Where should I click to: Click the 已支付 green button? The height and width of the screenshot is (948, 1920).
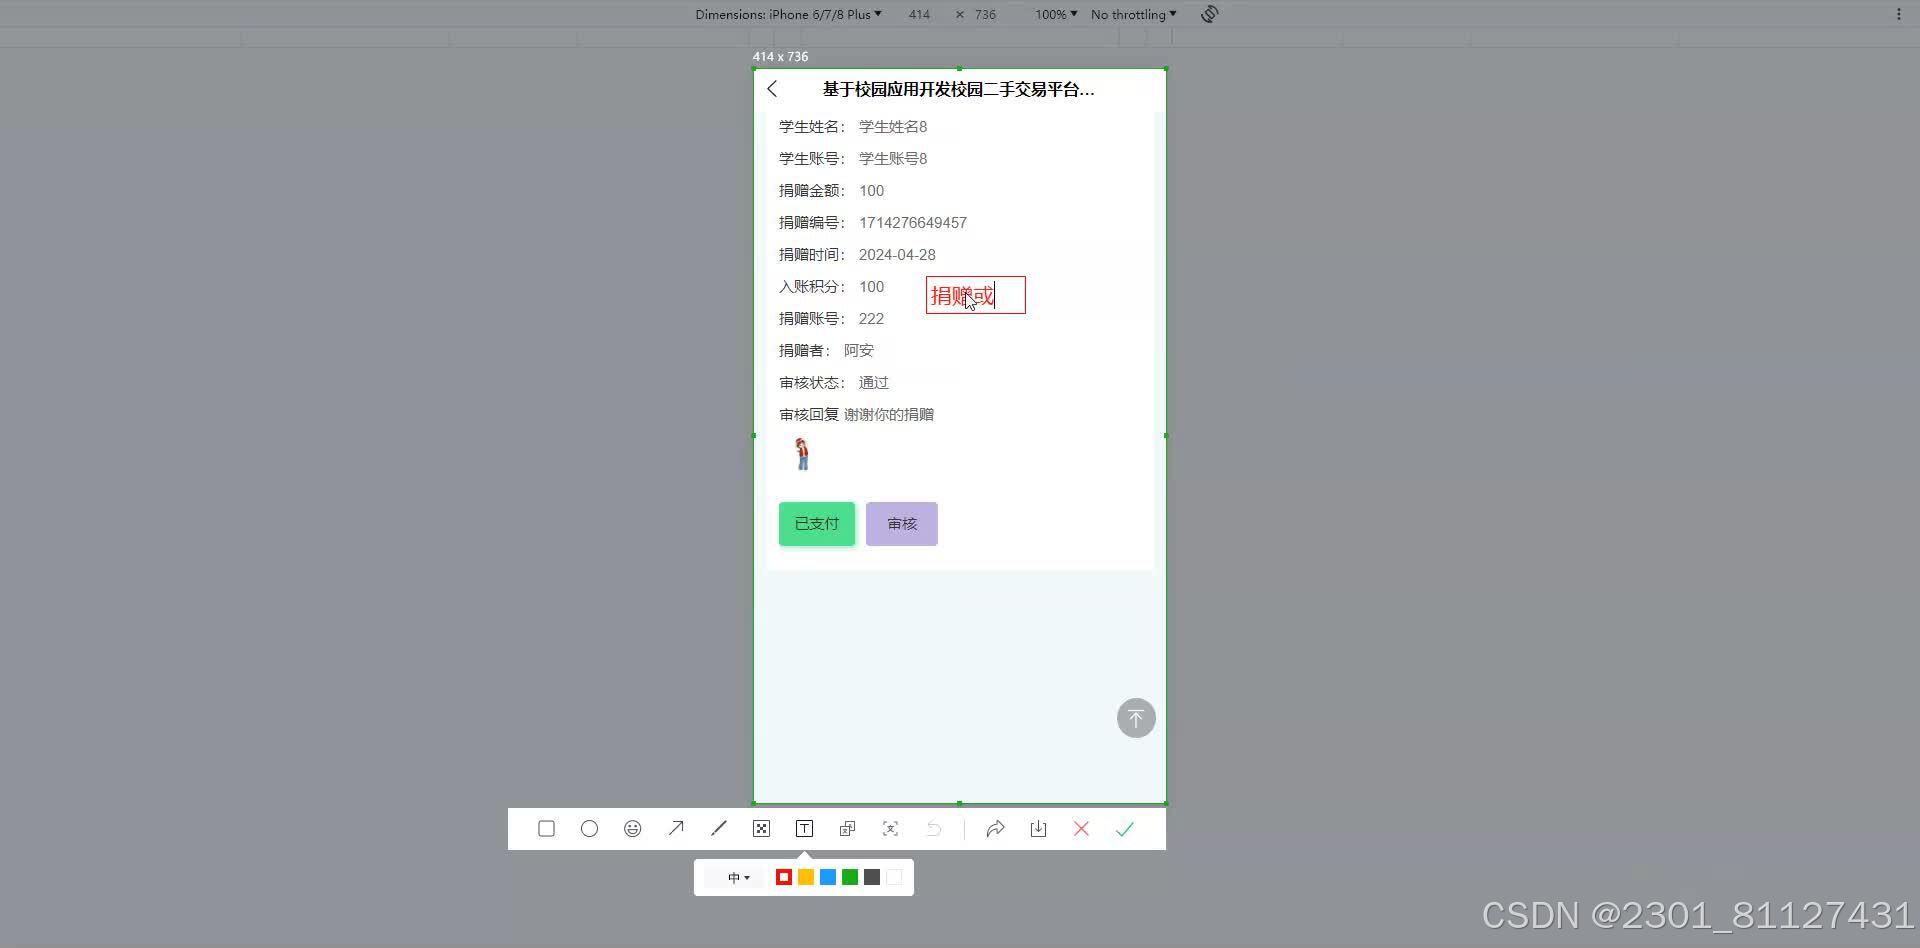(817, 524)
